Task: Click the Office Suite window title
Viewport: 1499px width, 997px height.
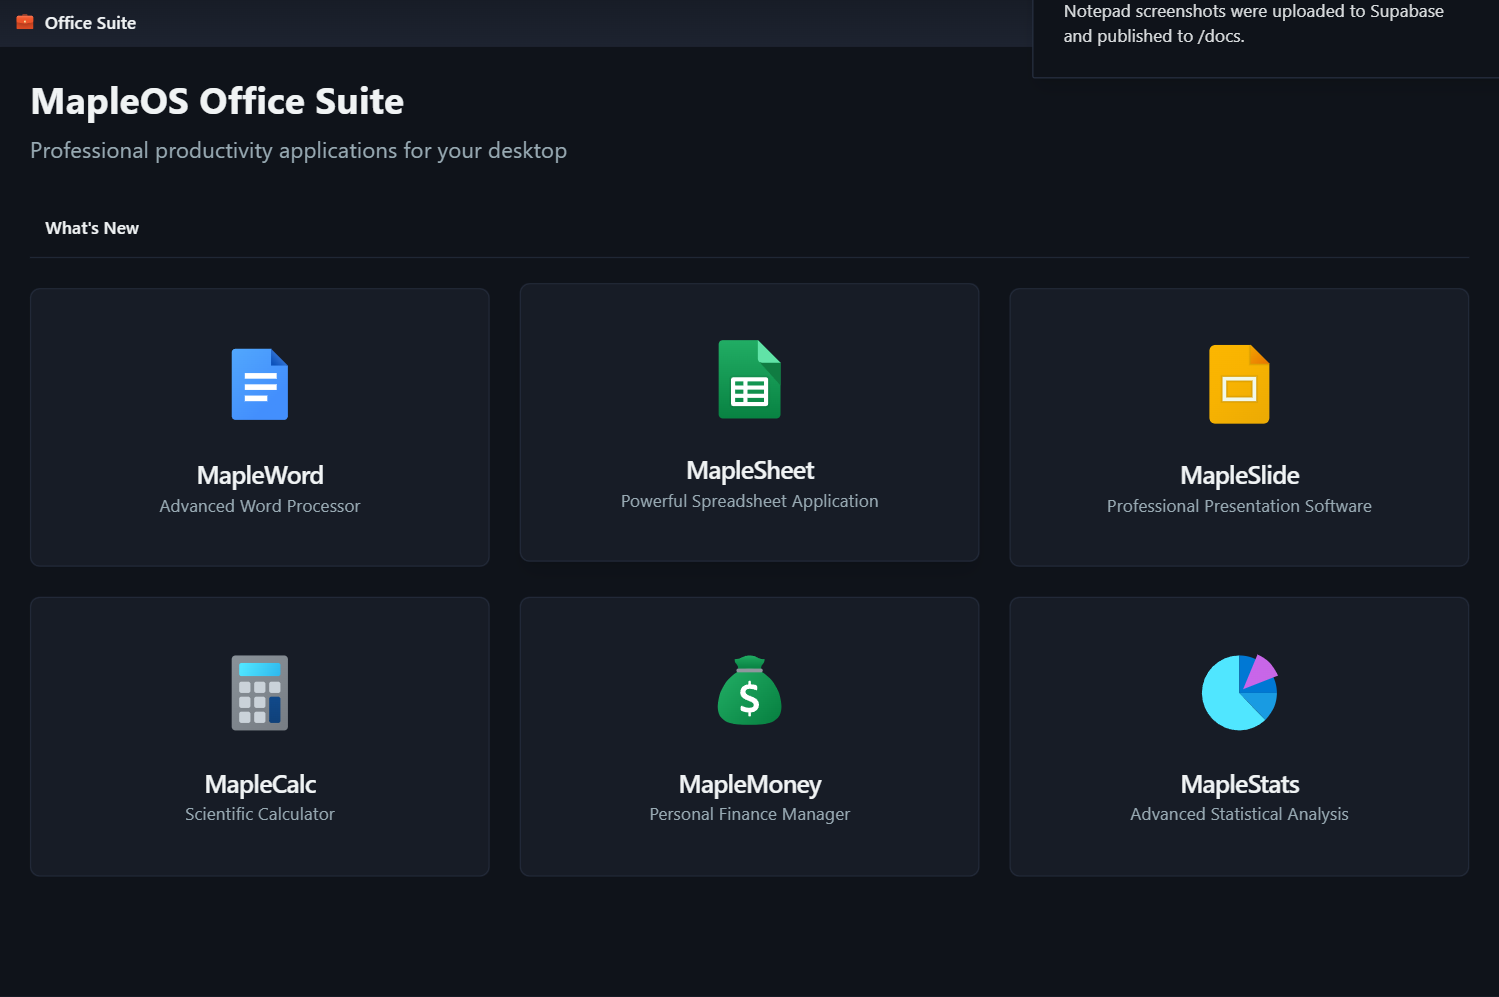Action: click(x=90, y=23)
